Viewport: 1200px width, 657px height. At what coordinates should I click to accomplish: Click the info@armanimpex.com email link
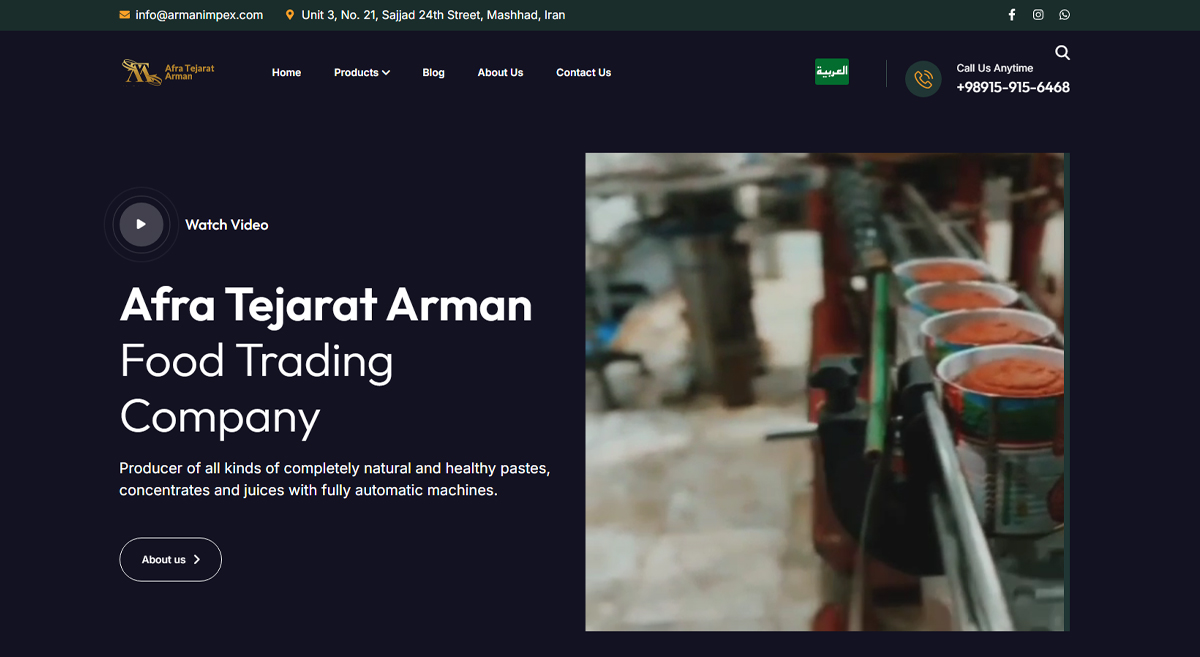[199, 15]
